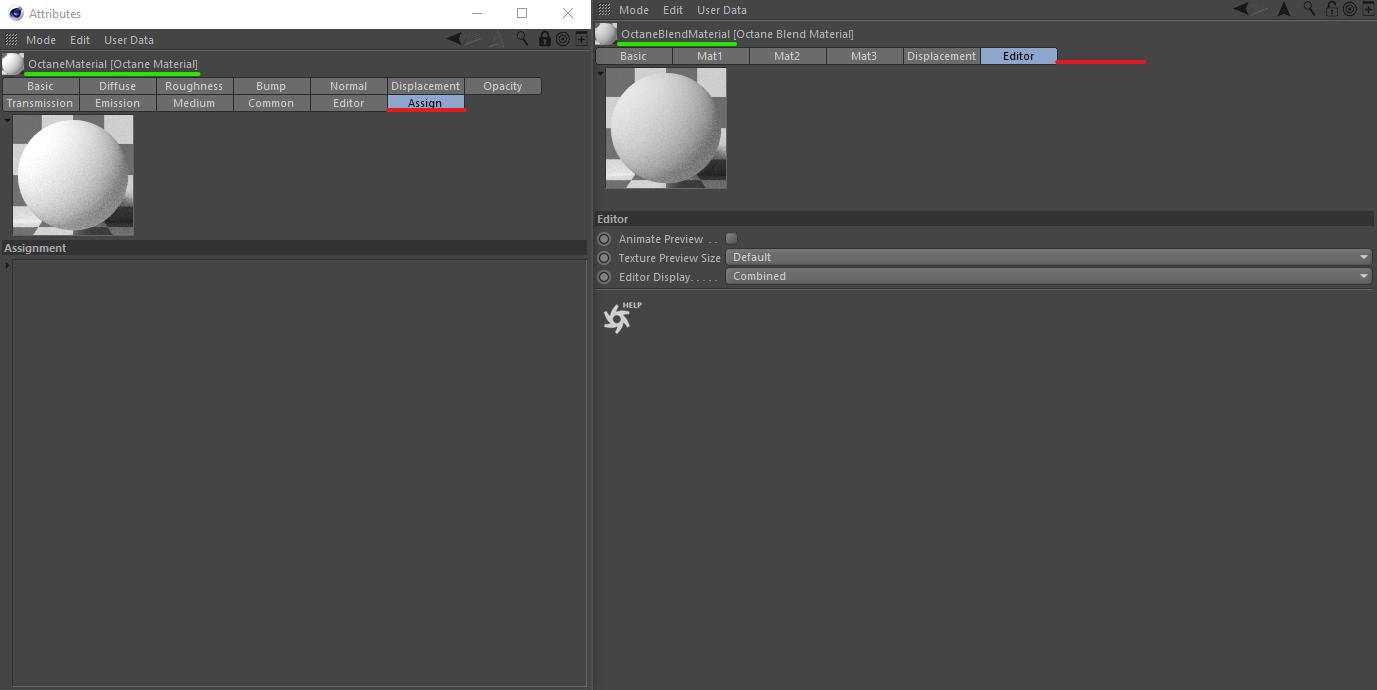Click the Assignment section header
Image resolution: width=1377 pixels, height=690 pixels.
(x=294, y=248)
